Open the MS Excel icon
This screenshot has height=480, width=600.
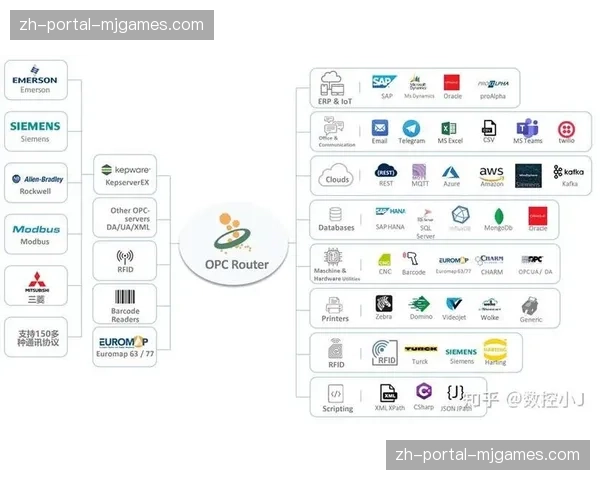coord(449,129)
